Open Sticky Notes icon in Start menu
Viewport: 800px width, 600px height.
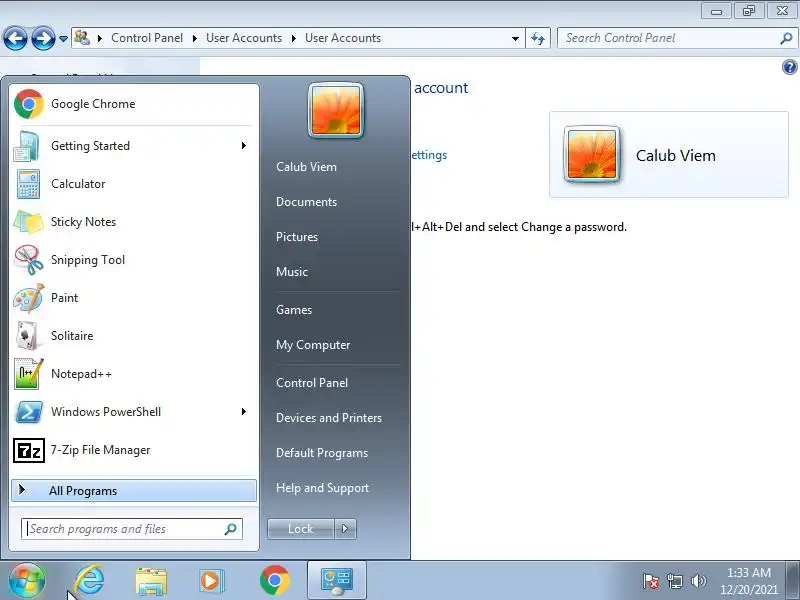click(x=28, y=222)
